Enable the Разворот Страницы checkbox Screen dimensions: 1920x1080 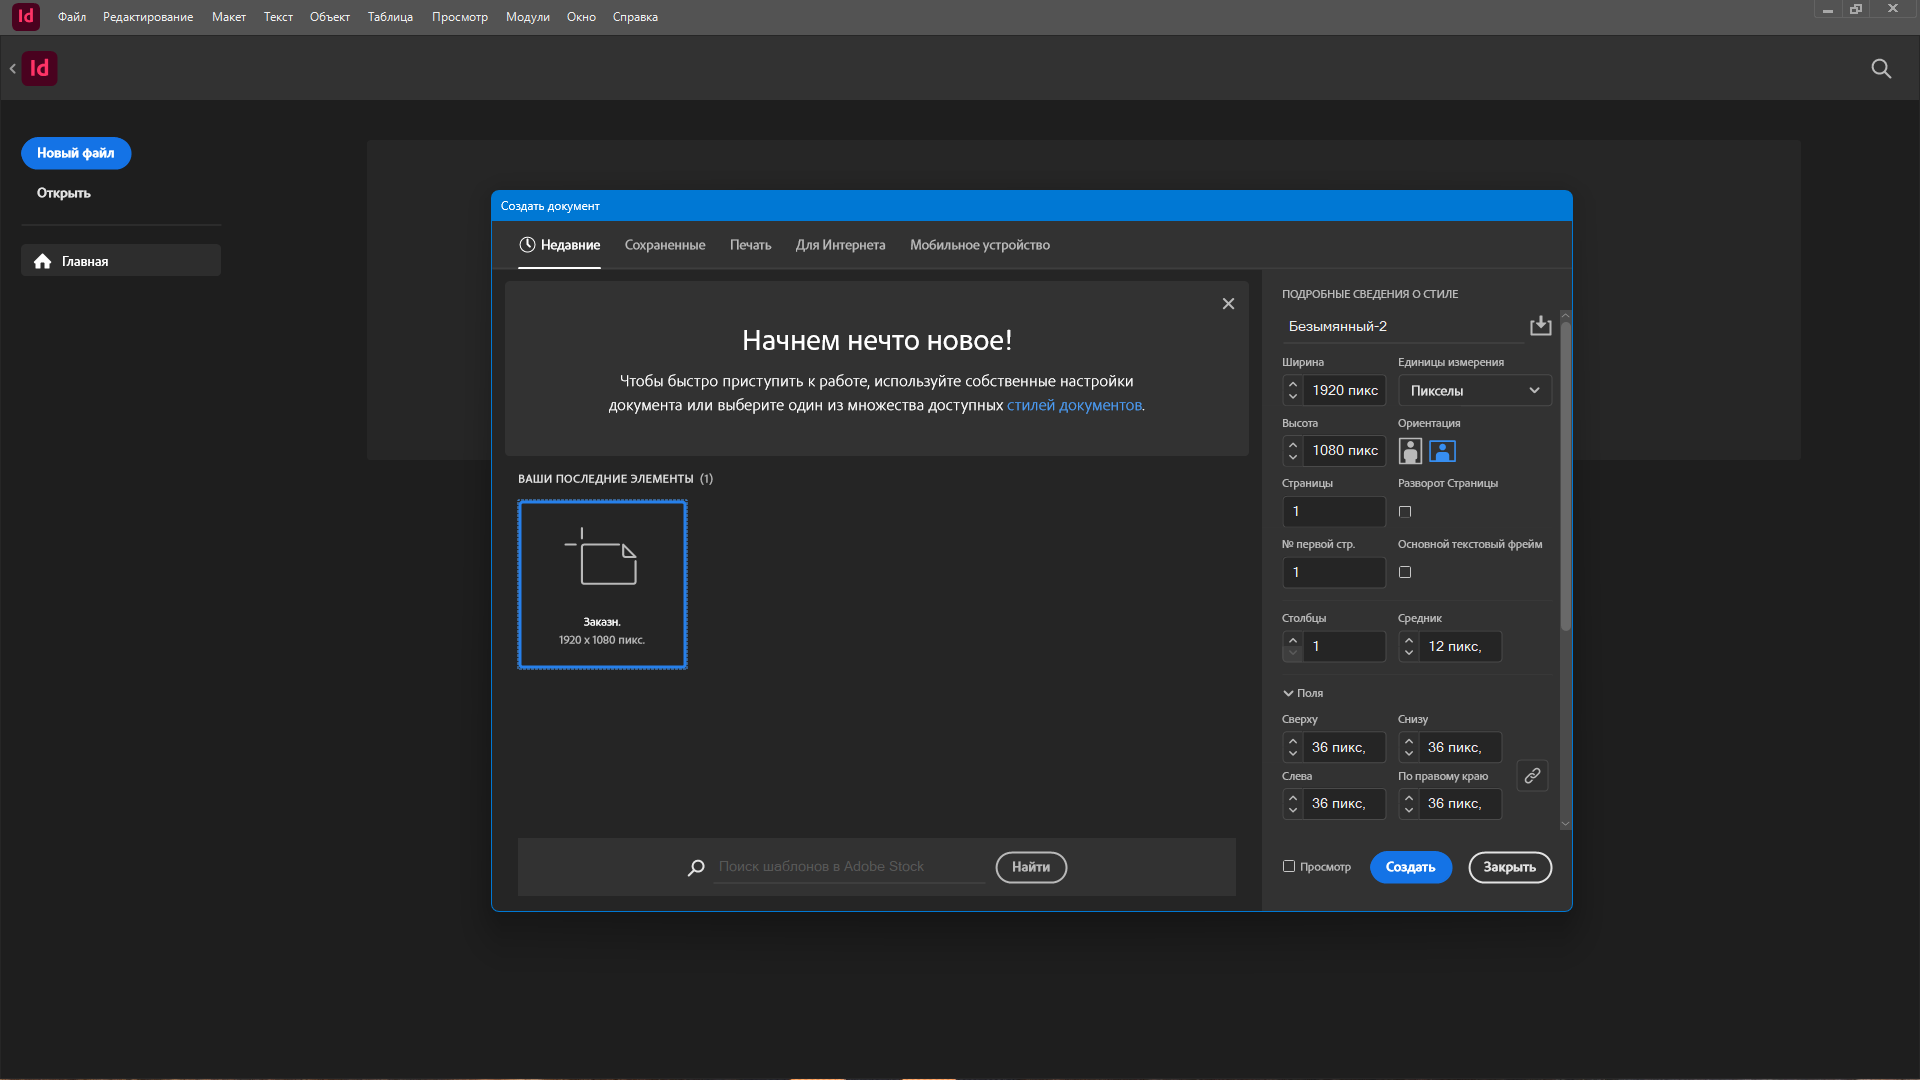click(x=1405, y=512)
